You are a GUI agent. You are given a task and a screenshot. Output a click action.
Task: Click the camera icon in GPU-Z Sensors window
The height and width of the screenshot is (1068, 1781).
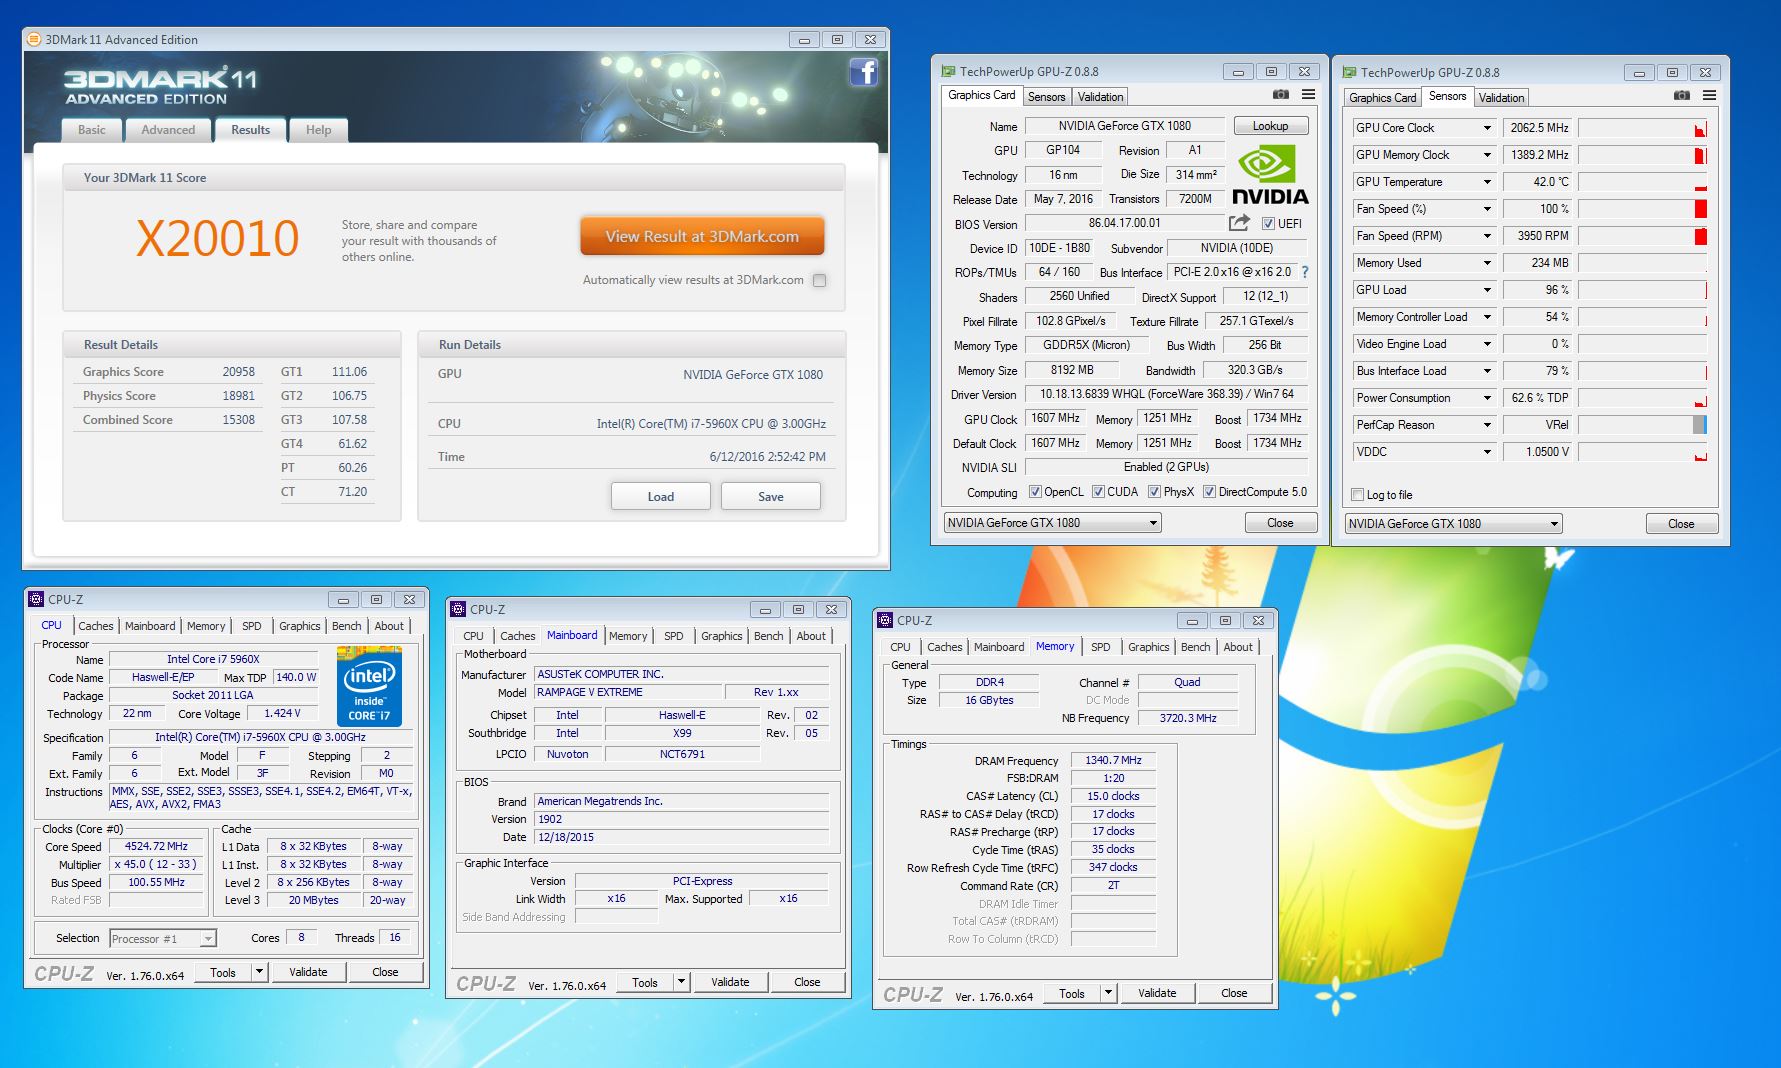[1682, 96]
